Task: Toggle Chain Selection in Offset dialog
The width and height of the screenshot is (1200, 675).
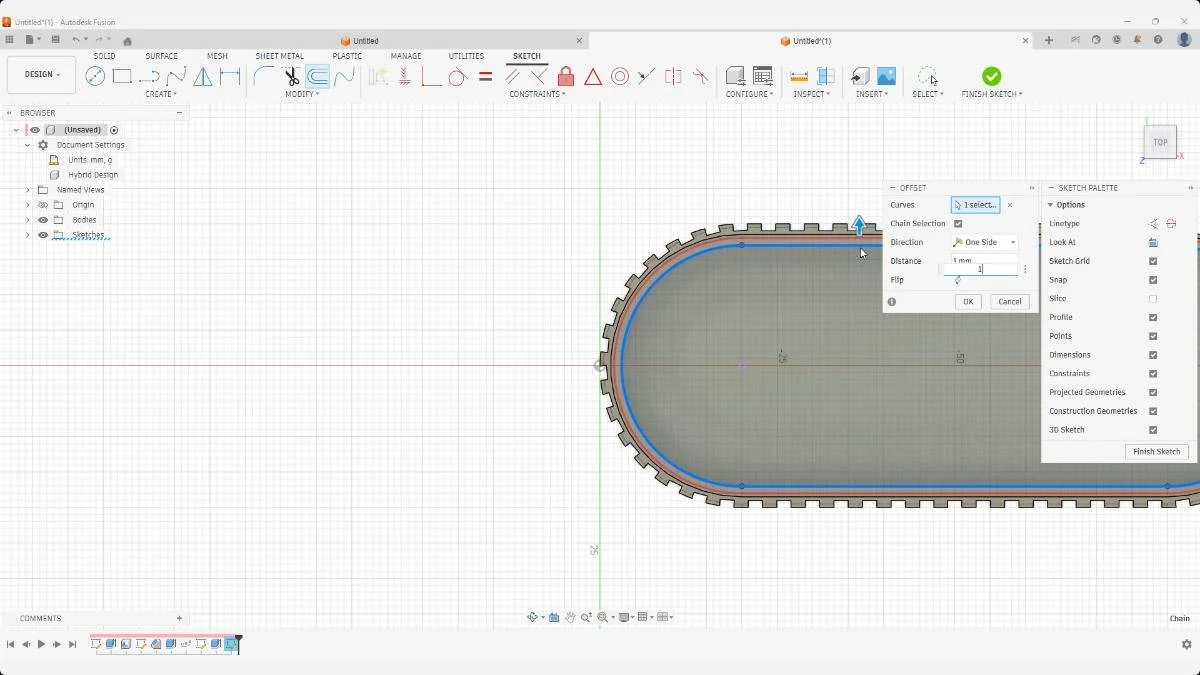Action: pyautogui.click(x=958, y=223)
